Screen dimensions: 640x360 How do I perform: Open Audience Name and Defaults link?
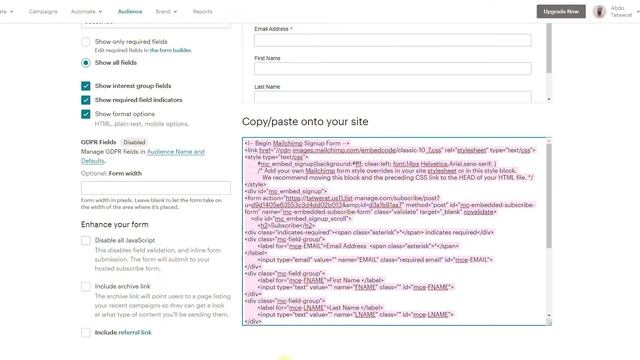click(x=176, y=152)
